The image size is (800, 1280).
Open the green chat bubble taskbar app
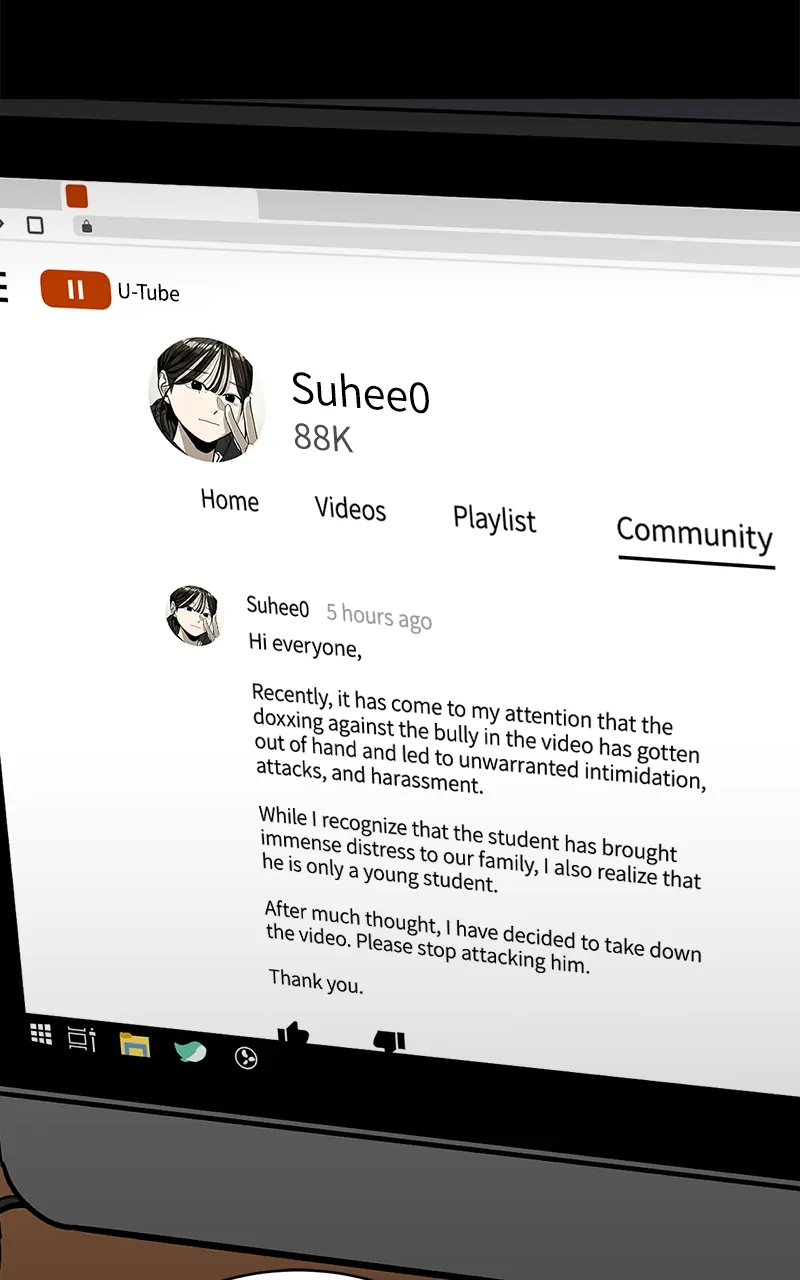point(190,1050)
